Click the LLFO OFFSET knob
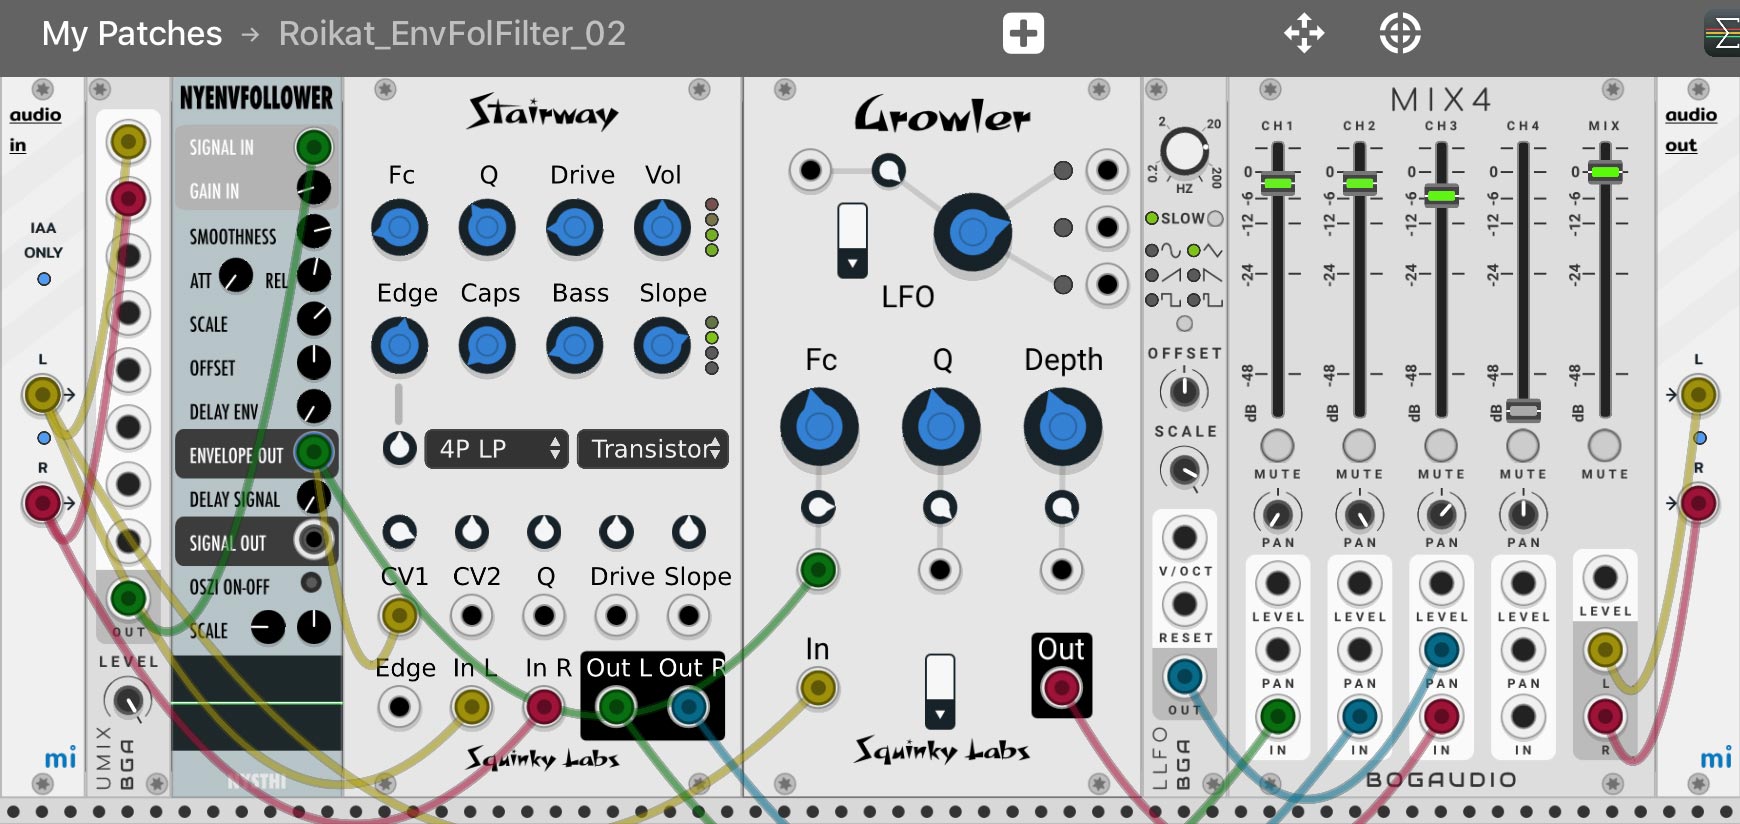1740x824 pixels. (x=1184, y=391)
